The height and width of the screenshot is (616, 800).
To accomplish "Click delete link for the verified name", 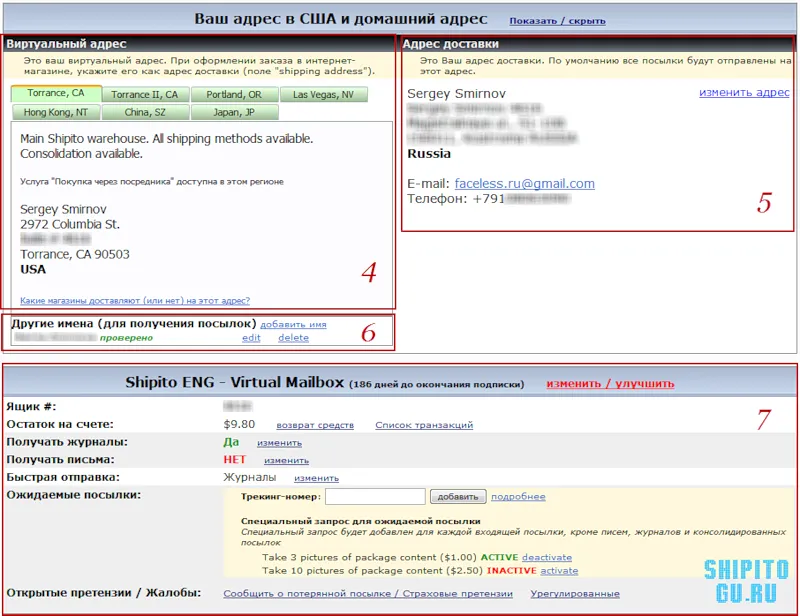I will click(x=293, y=338).
